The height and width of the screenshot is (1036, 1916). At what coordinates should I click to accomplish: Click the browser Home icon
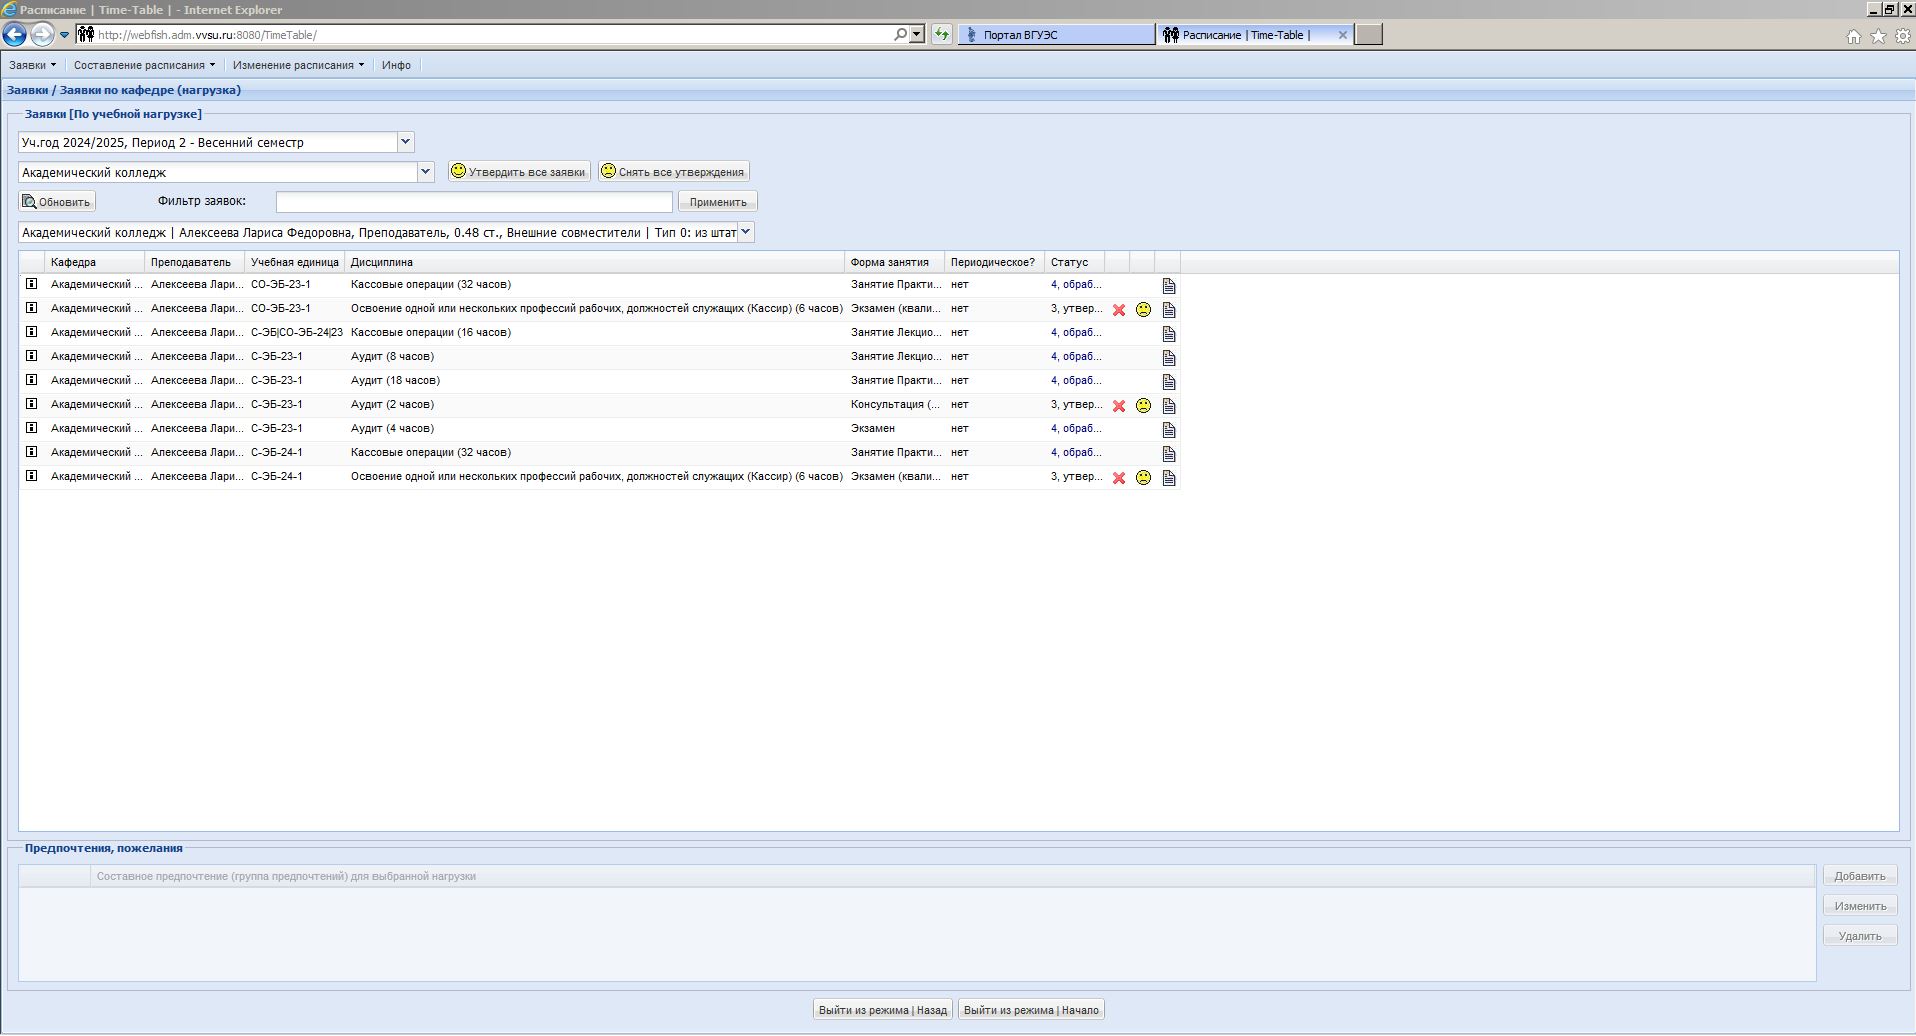point(1853,36)
